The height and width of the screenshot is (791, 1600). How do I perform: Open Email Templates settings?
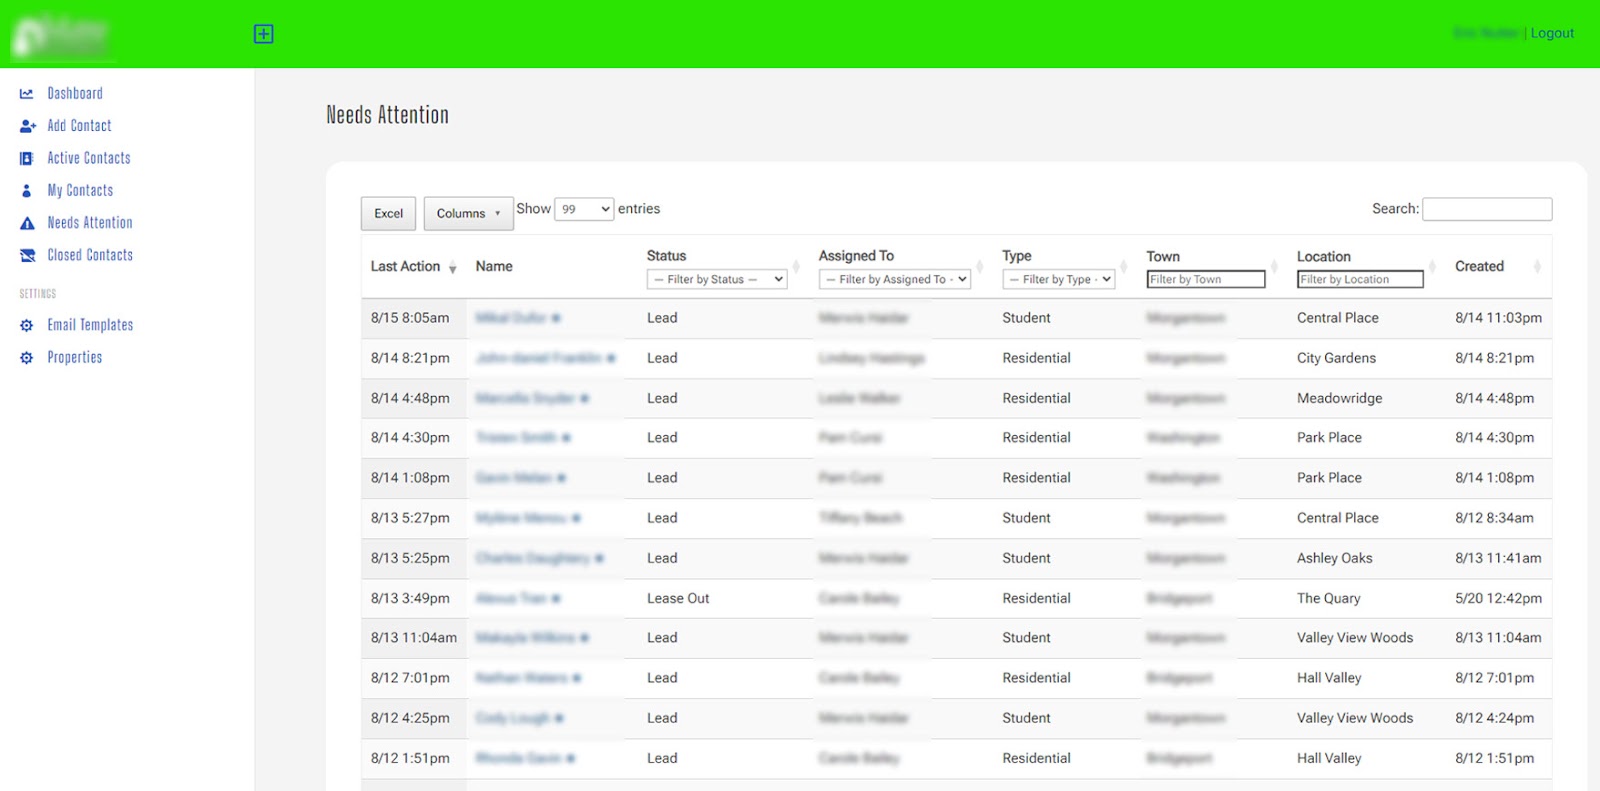pyautogui.click(x=90, y=325)
